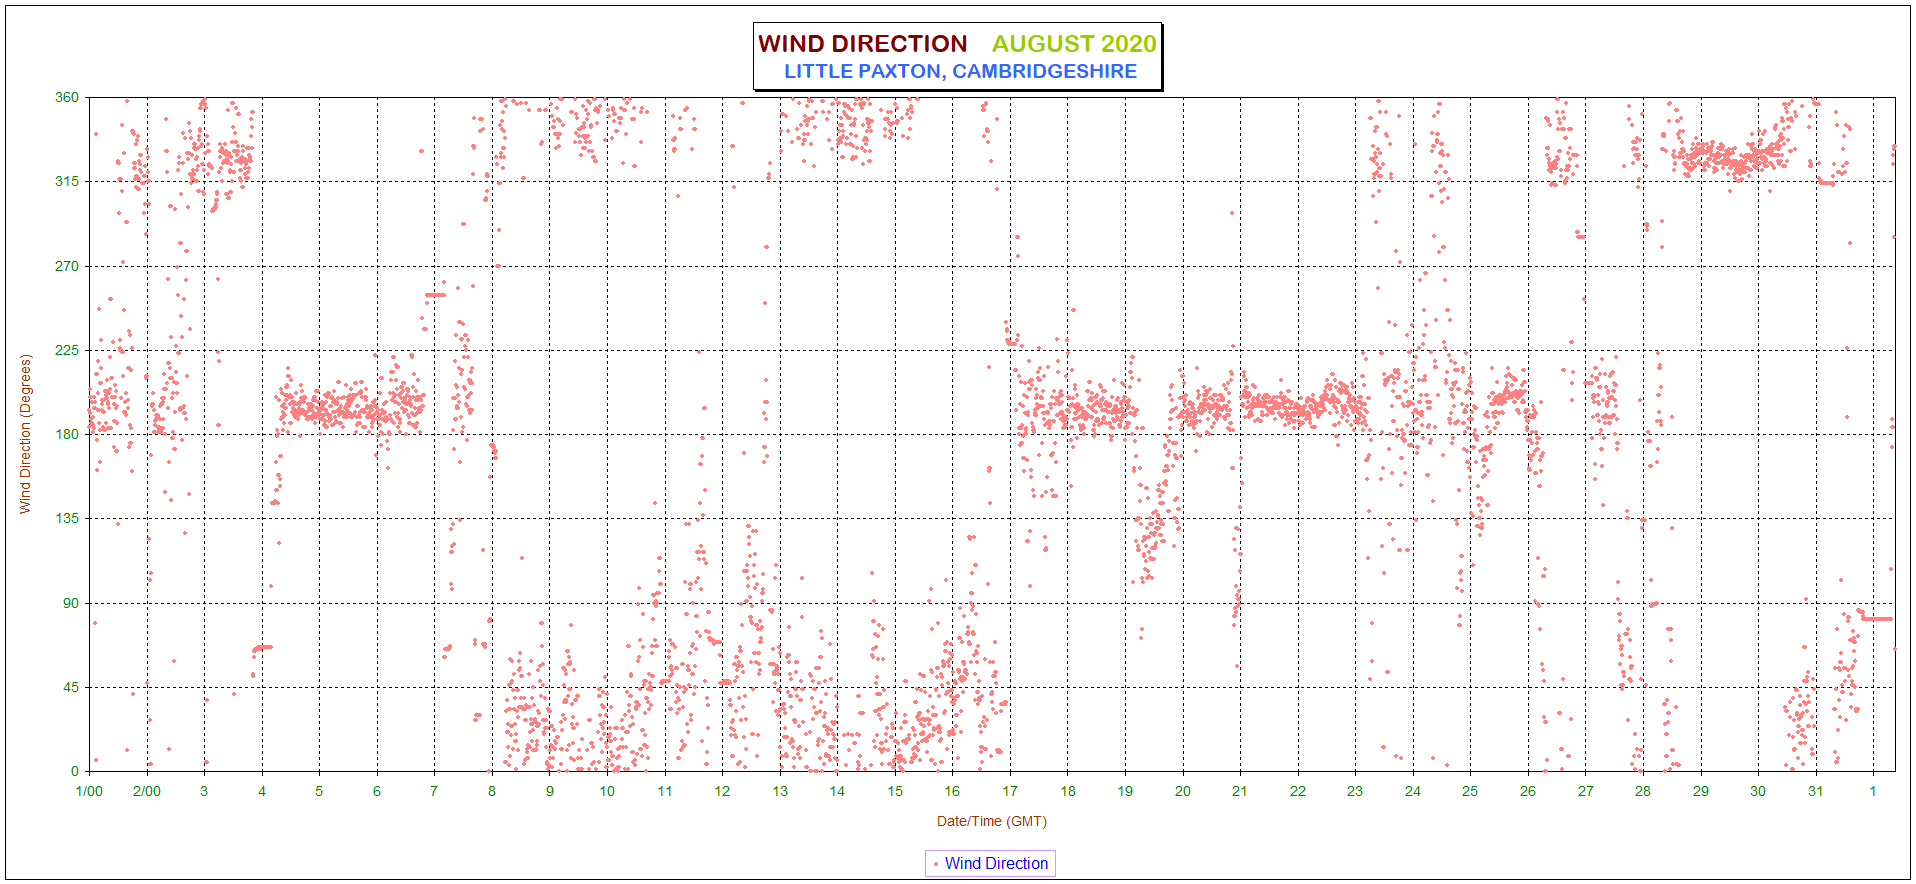Viewport: 1916px width, 884px height.
Task: Click the x-axis label for day 5
Action: (319, 791)
